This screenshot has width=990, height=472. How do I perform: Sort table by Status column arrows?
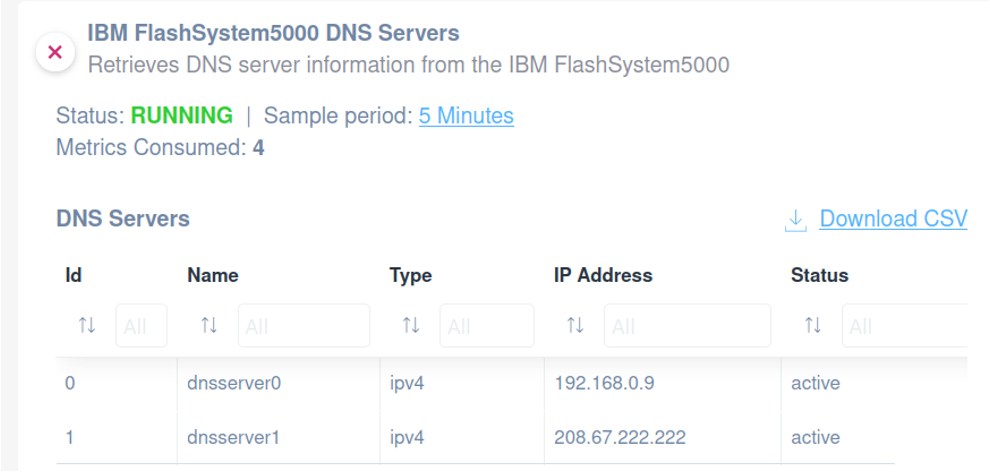click(813, 326)
